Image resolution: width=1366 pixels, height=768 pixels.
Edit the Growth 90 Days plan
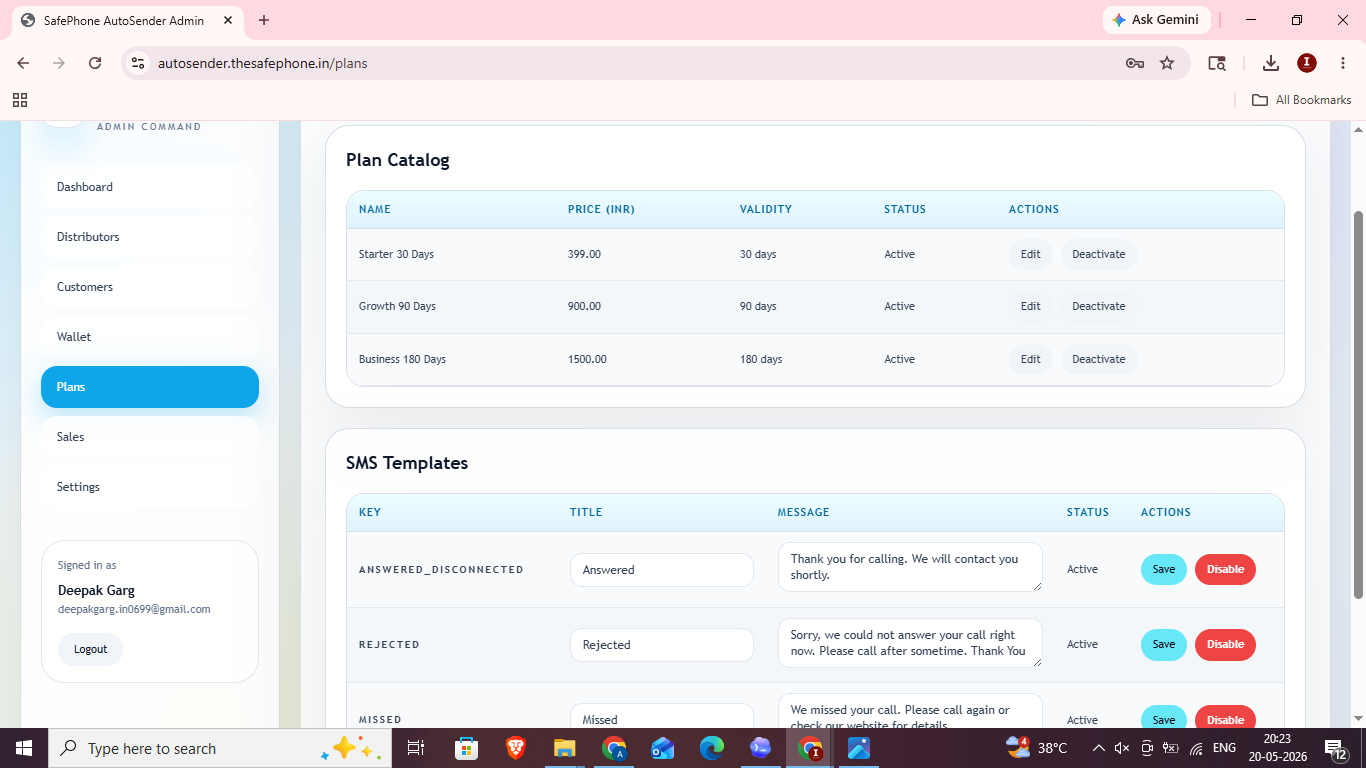pos(1031,306)
